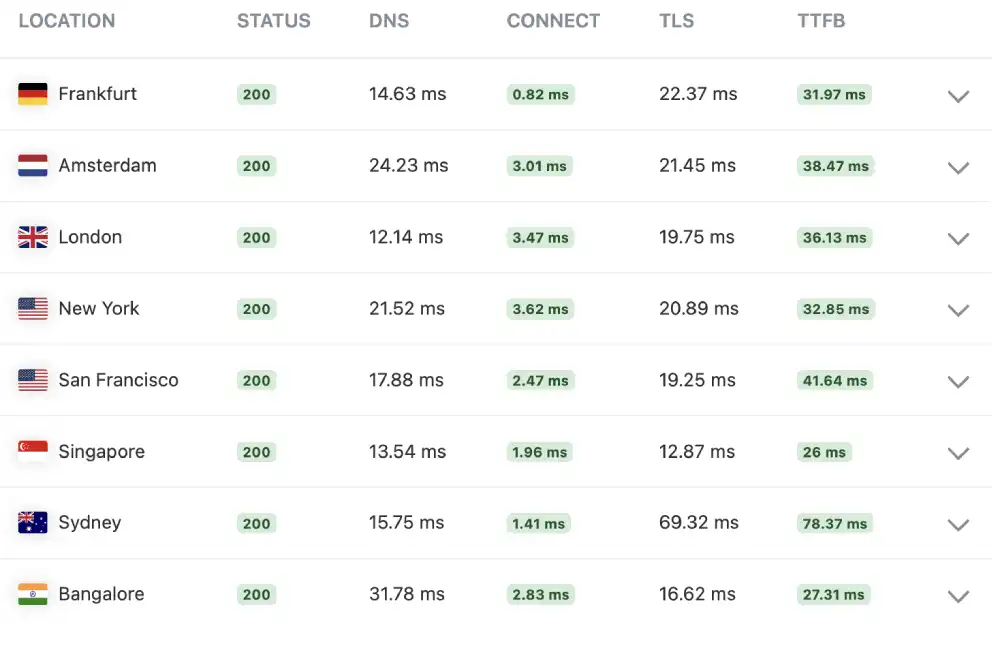Click the Amsterdam TTFB 38.47 ms badge
Image resolution: width=1000 pixels, height=650 pixels.
point(835,166)
